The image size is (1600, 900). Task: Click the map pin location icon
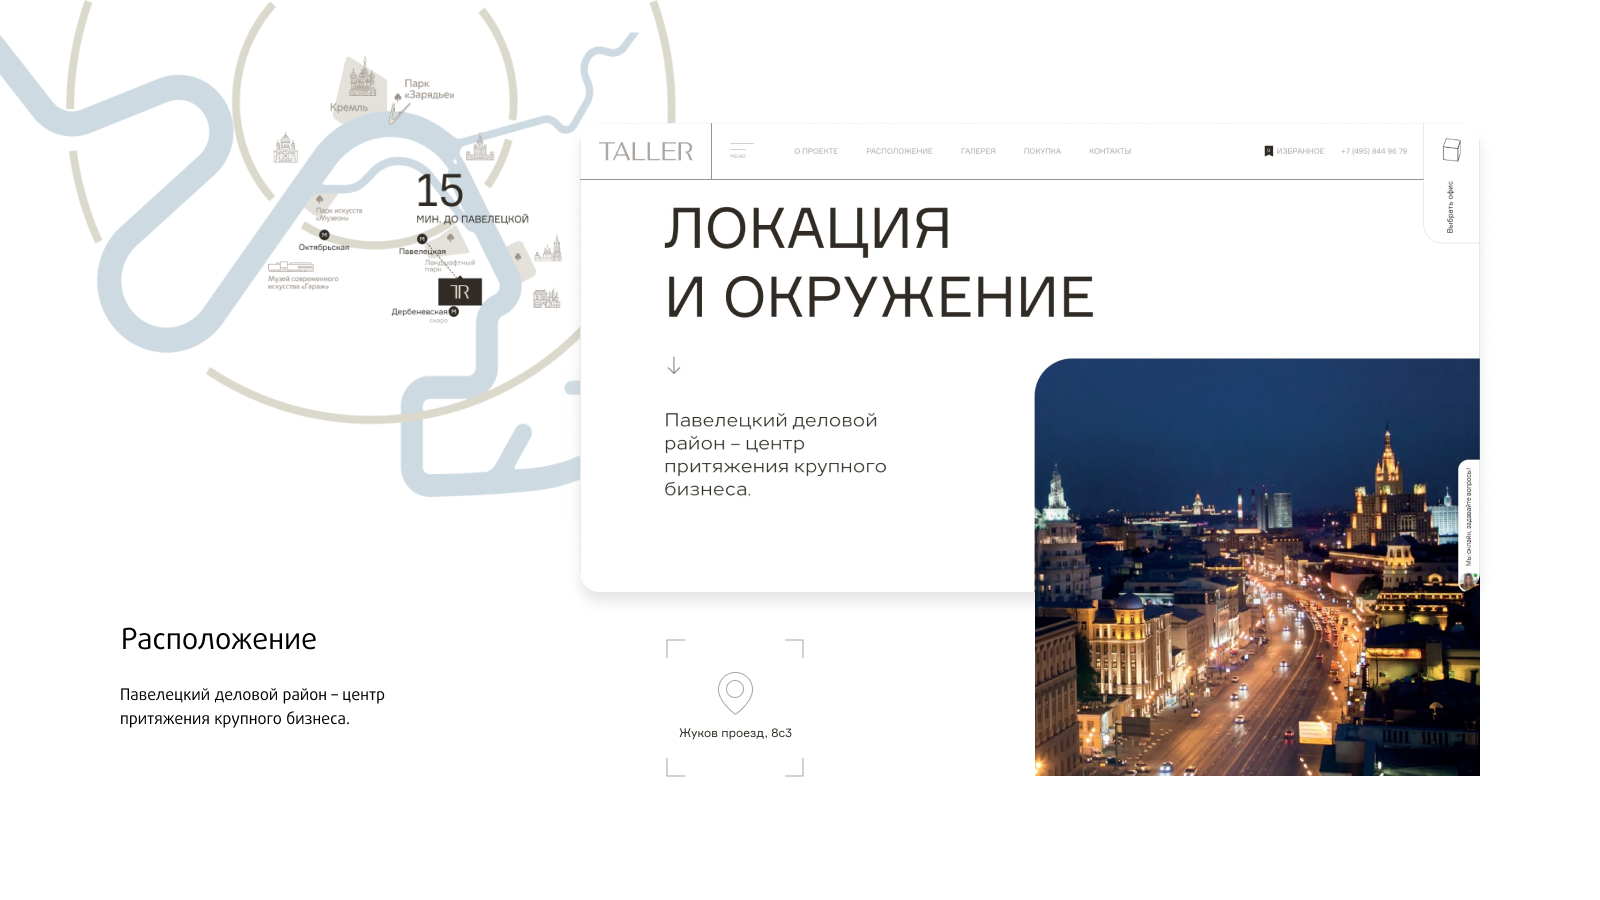735,692
